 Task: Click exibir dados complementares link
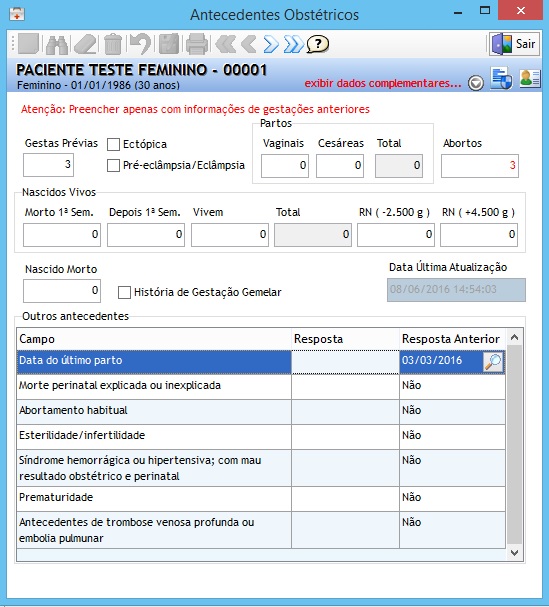pos(383,83)
